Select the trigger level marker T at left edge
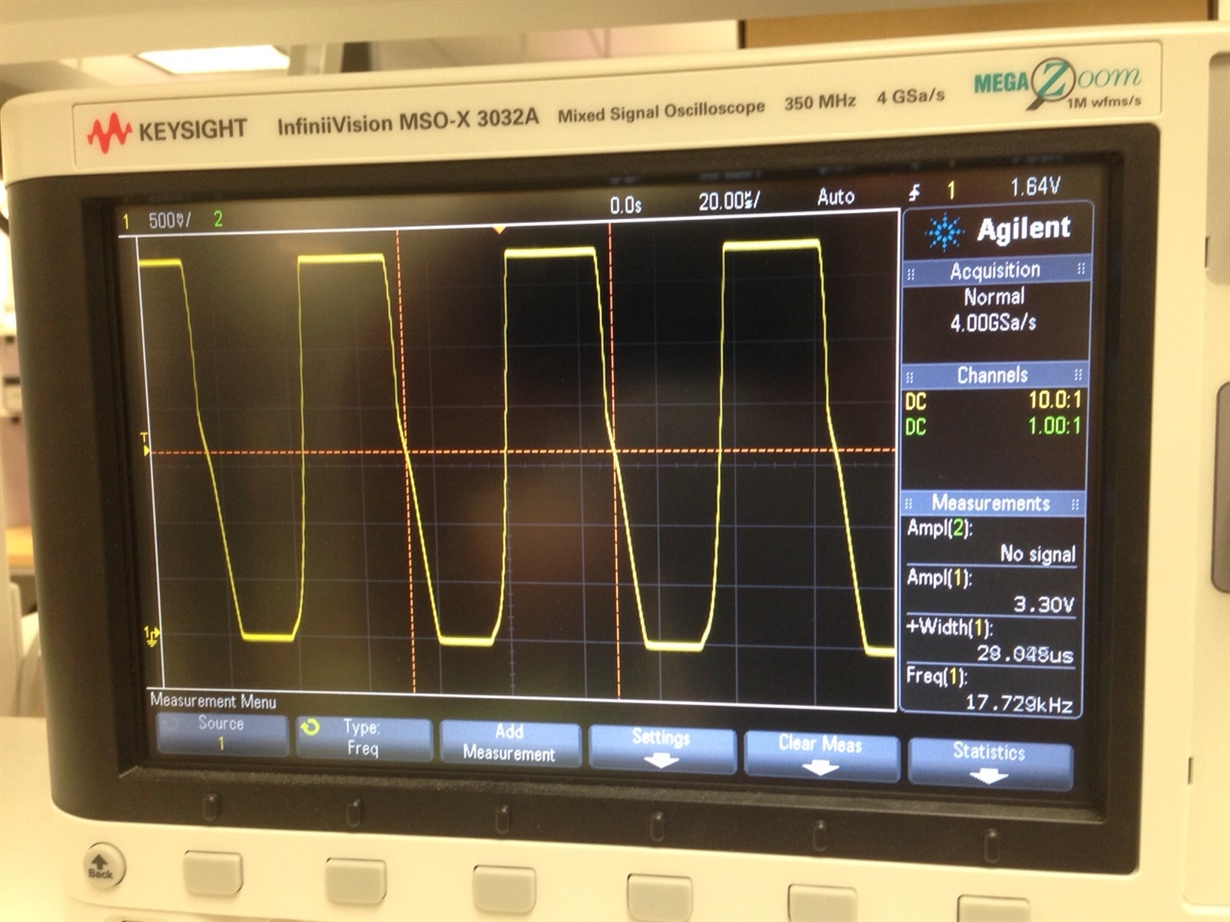 (145, 444)
